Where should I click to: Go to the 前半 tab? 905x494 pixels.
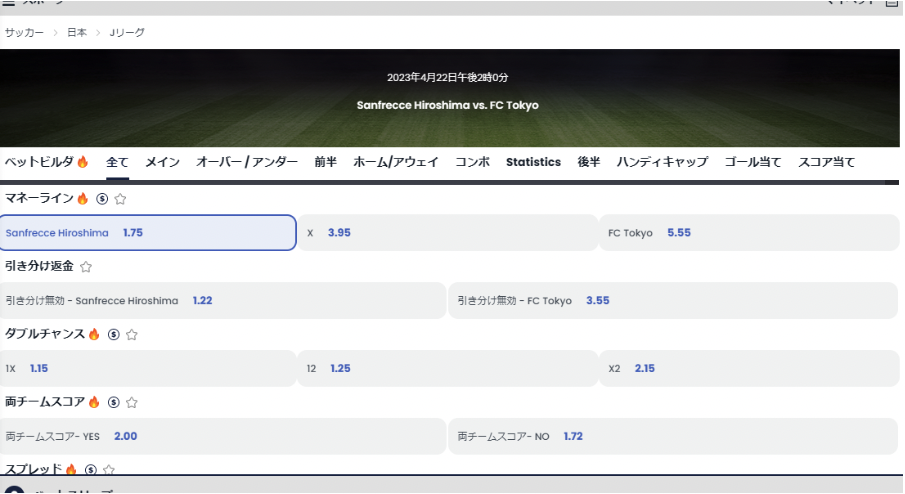(326, 162)
